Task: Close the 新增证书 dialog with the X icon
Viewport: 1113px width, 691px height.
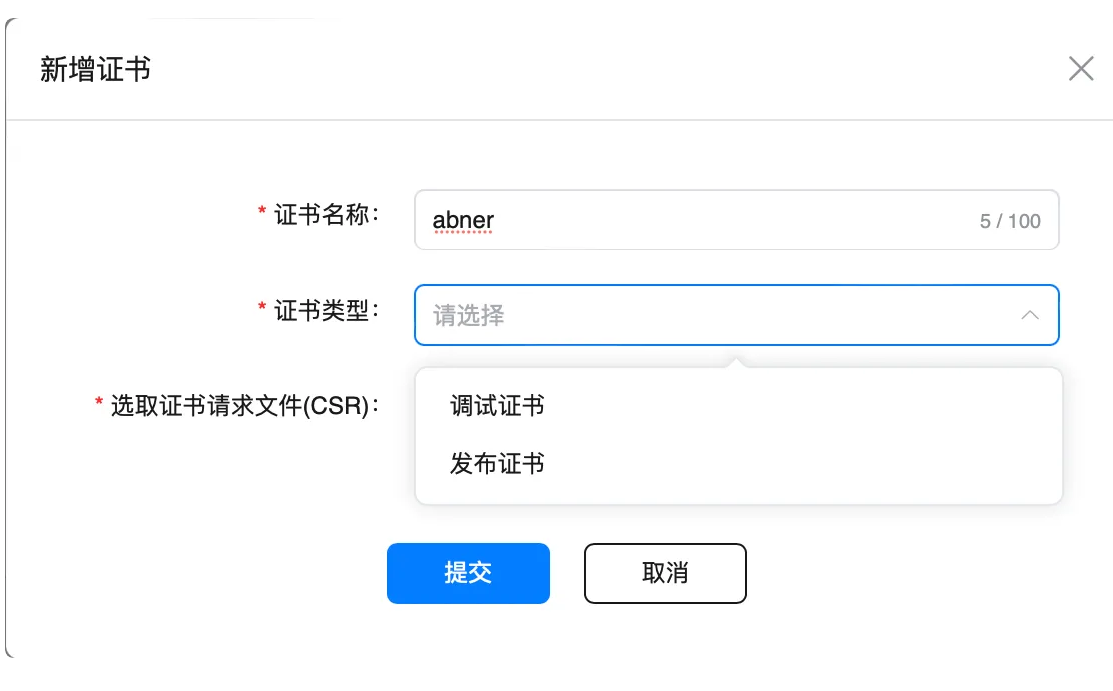Action: click(x=1081, y=69)
